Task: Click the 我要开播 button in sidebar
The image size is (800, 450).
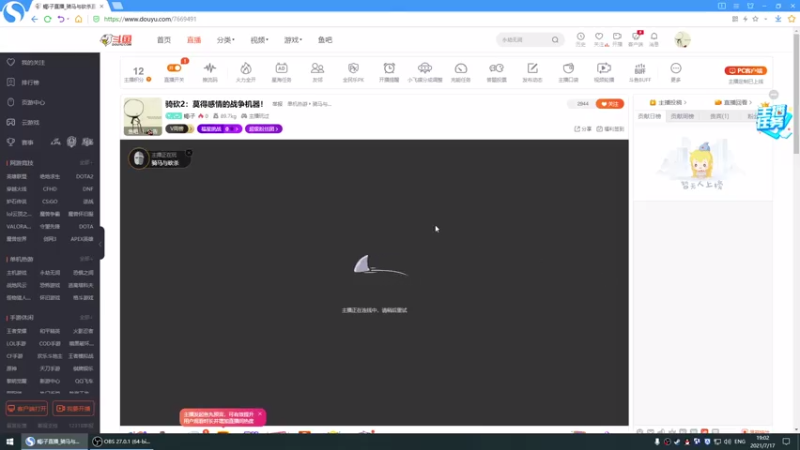Action: (73, 409)
